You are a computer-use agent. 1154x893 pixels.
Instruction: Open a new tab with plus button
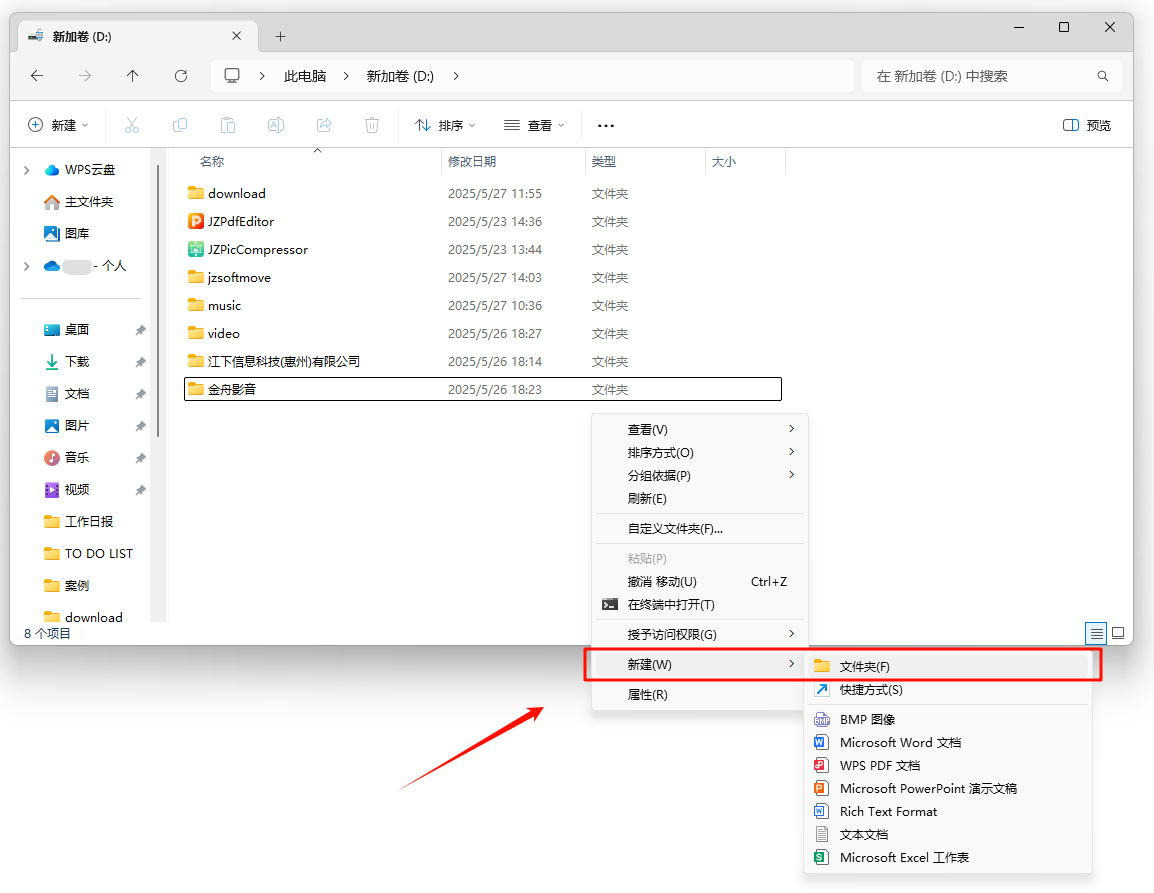280,36
